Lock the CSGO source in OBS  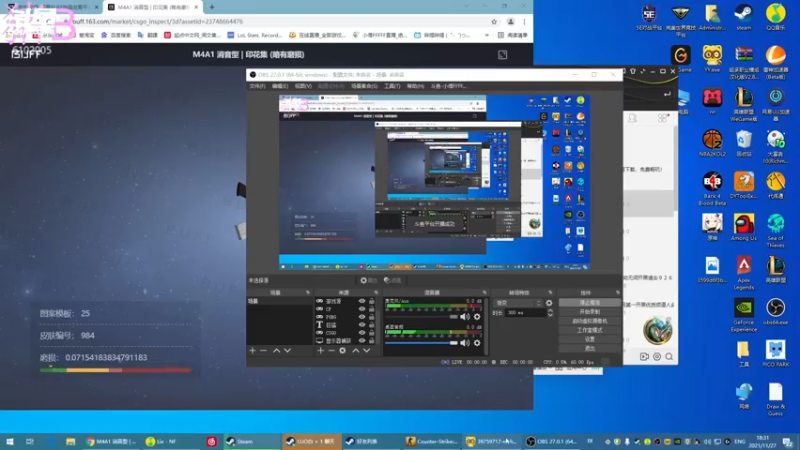tap(371, 333)
